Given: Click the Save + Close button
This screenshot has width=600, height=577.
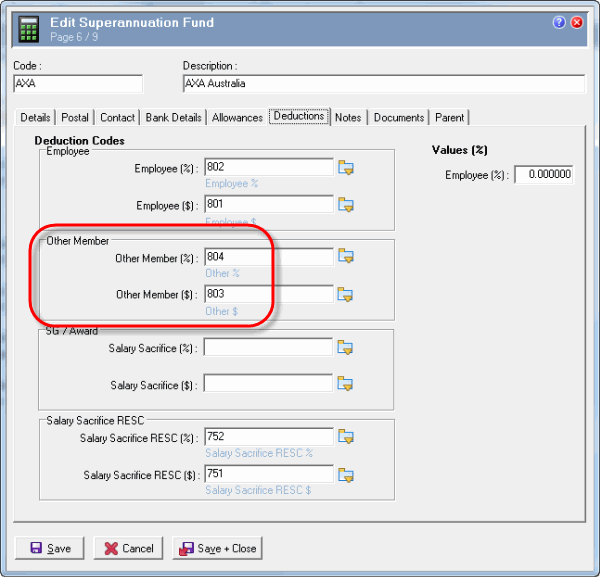Looking at the screenshot, I should point(217,548).
